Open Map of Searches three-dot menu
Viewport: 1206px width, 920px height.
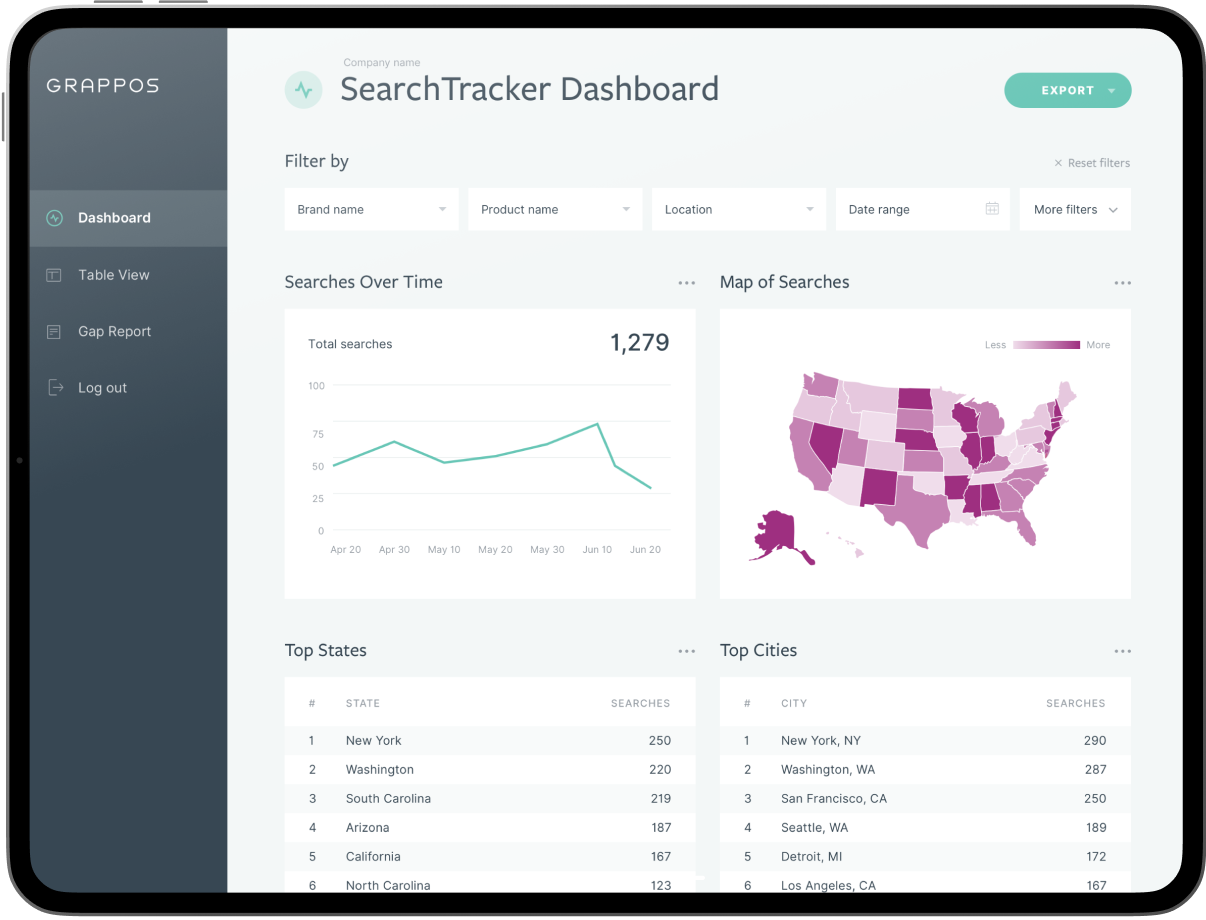click(1122, 283)
